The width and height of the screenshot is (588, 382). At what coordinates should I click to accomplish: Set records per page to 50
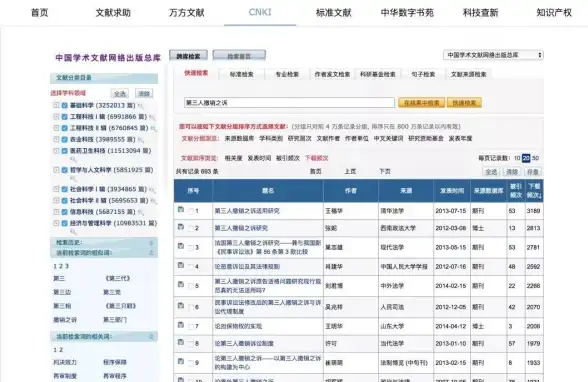(536, 158)
